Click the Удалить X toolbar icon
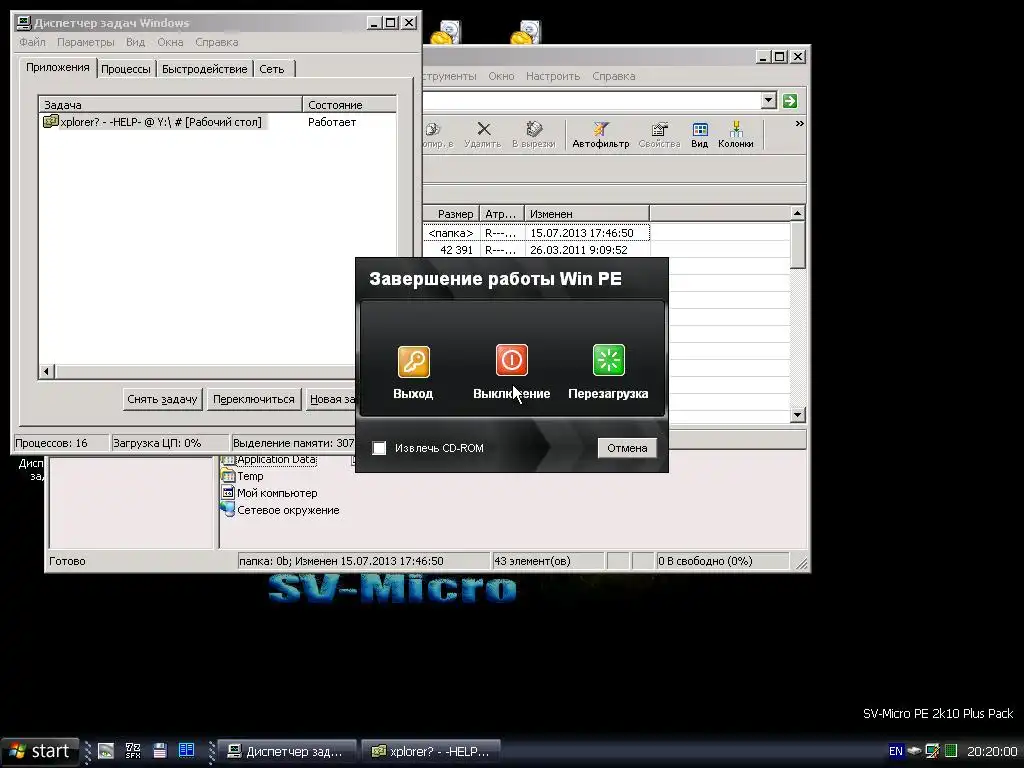This screenshot has height=768, width=1024. 483,135
